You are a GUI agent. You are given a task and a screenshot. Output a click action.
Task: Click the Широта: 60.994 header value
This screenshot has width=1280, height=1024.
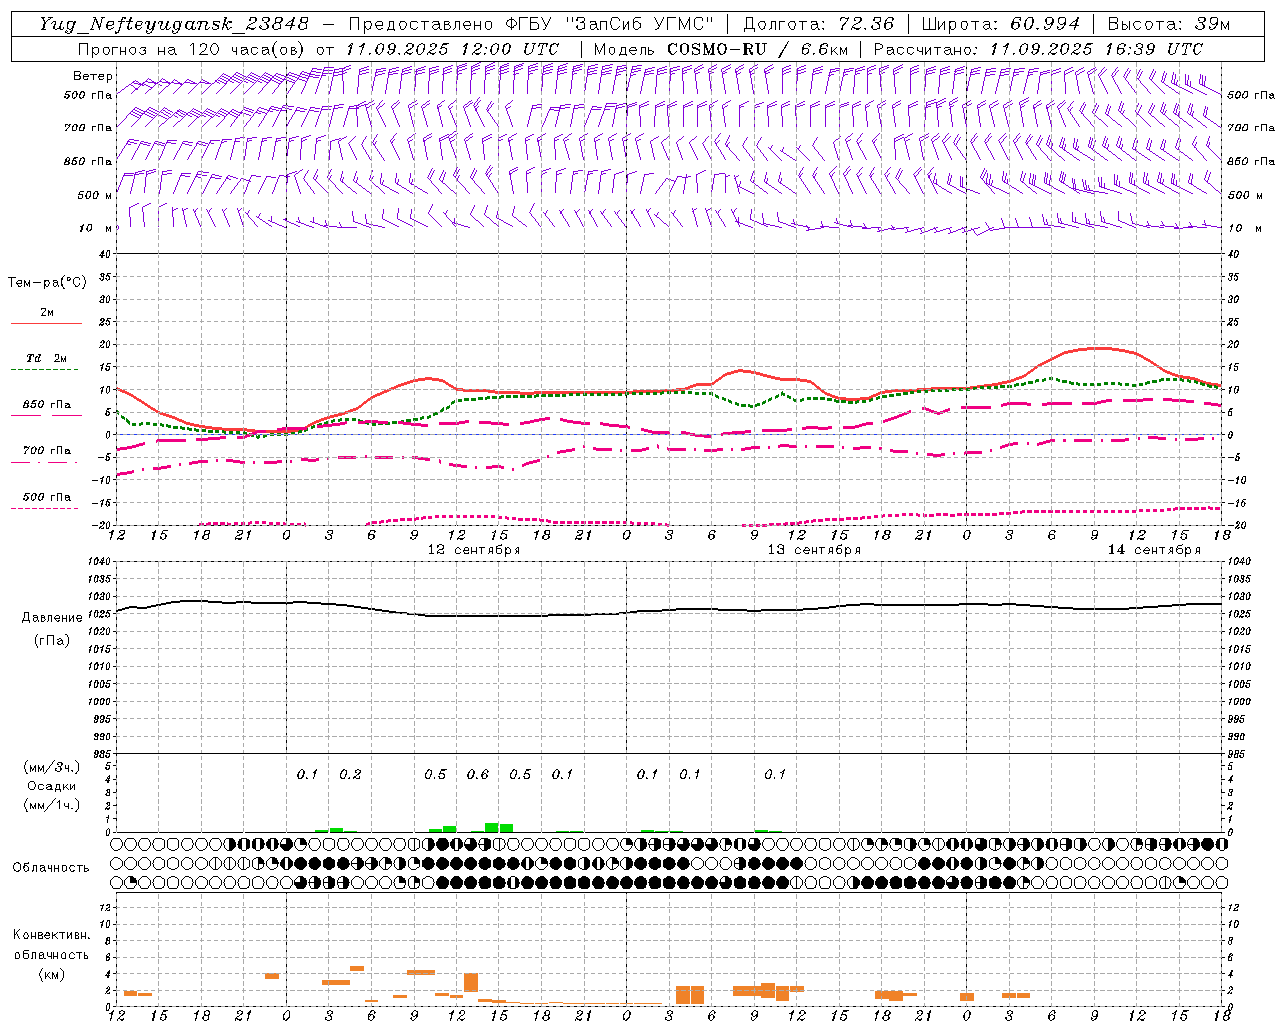(x=1000, y=24)
